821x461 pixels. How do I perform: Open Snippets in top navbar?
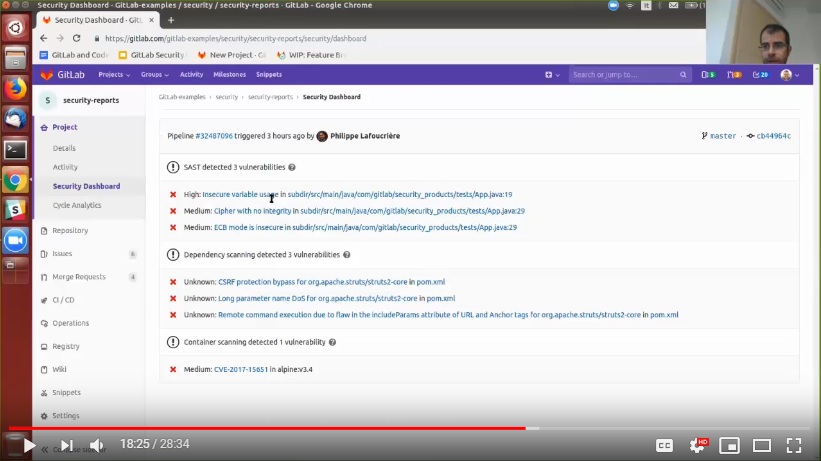tap(269, 75)
